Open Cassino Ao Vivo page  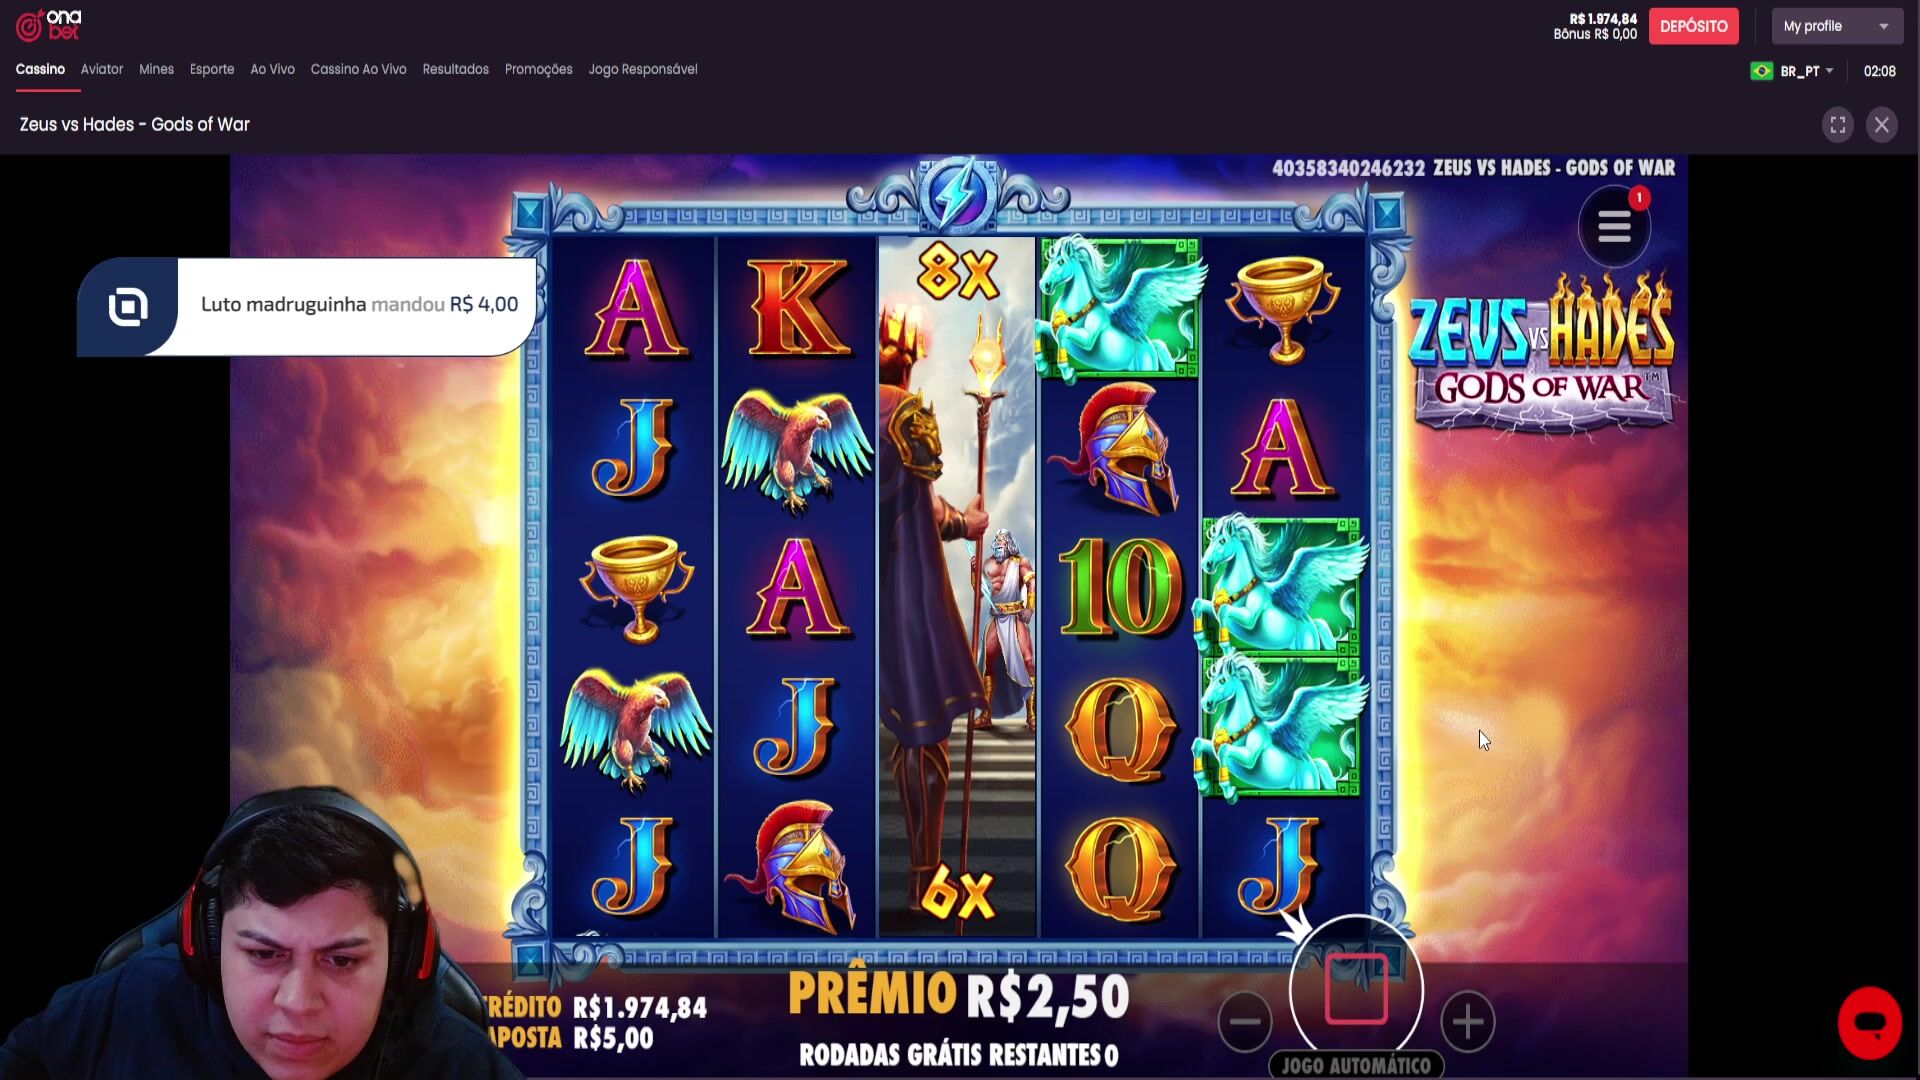tap(358, 69)
